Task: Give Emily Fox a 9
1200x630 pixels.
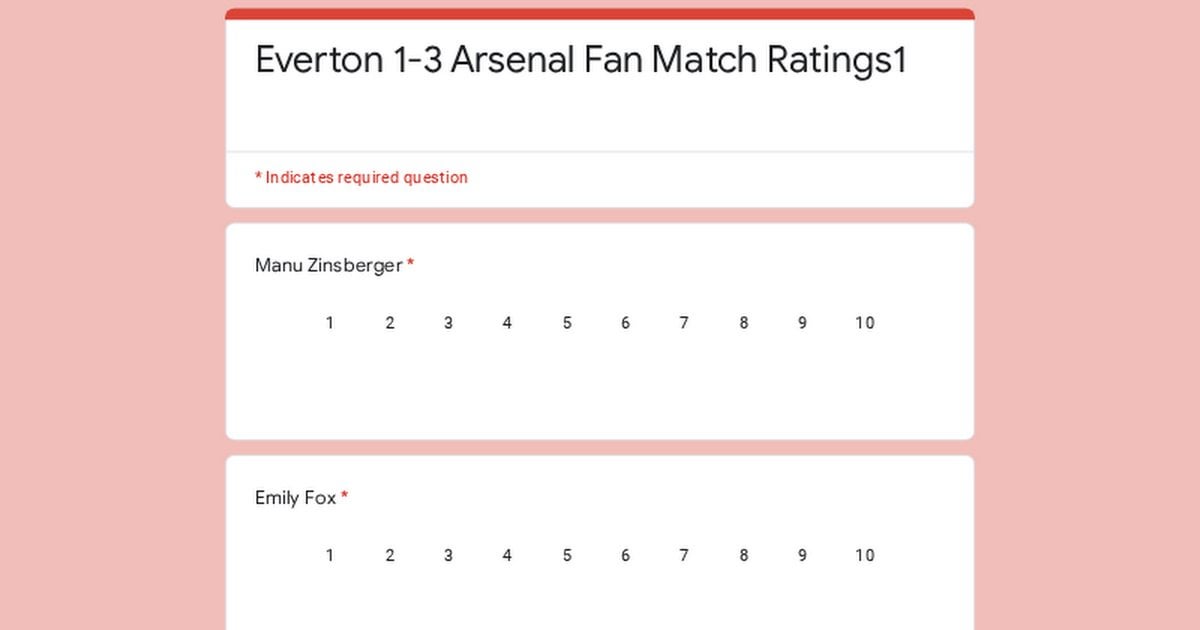Action: tap(802, 556)
